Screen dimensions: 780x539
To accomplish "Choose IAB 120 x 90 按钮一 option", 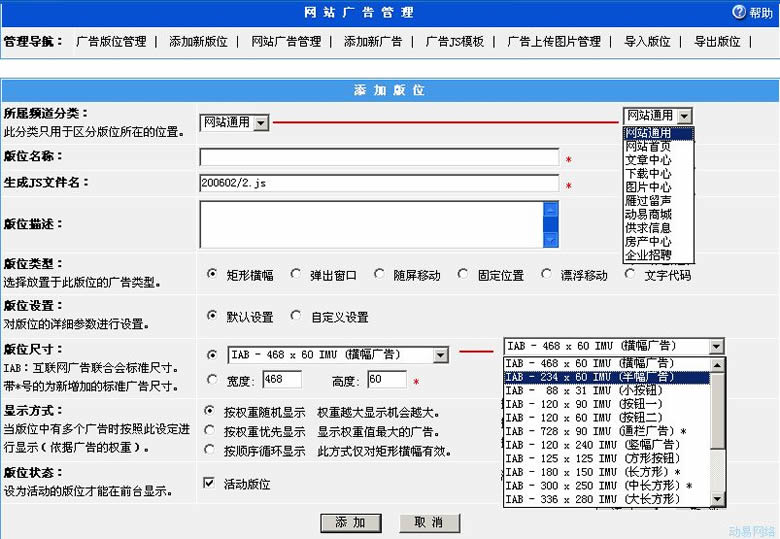I will tap(607, 404).
